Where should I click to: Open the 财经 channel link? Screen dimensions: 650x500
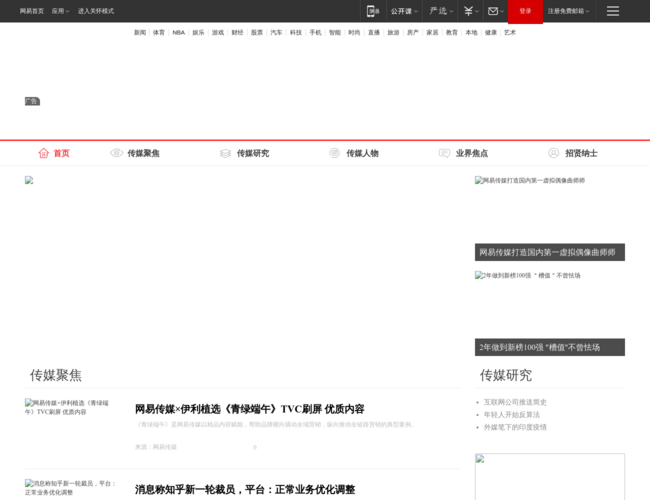(x=237, y=32)
